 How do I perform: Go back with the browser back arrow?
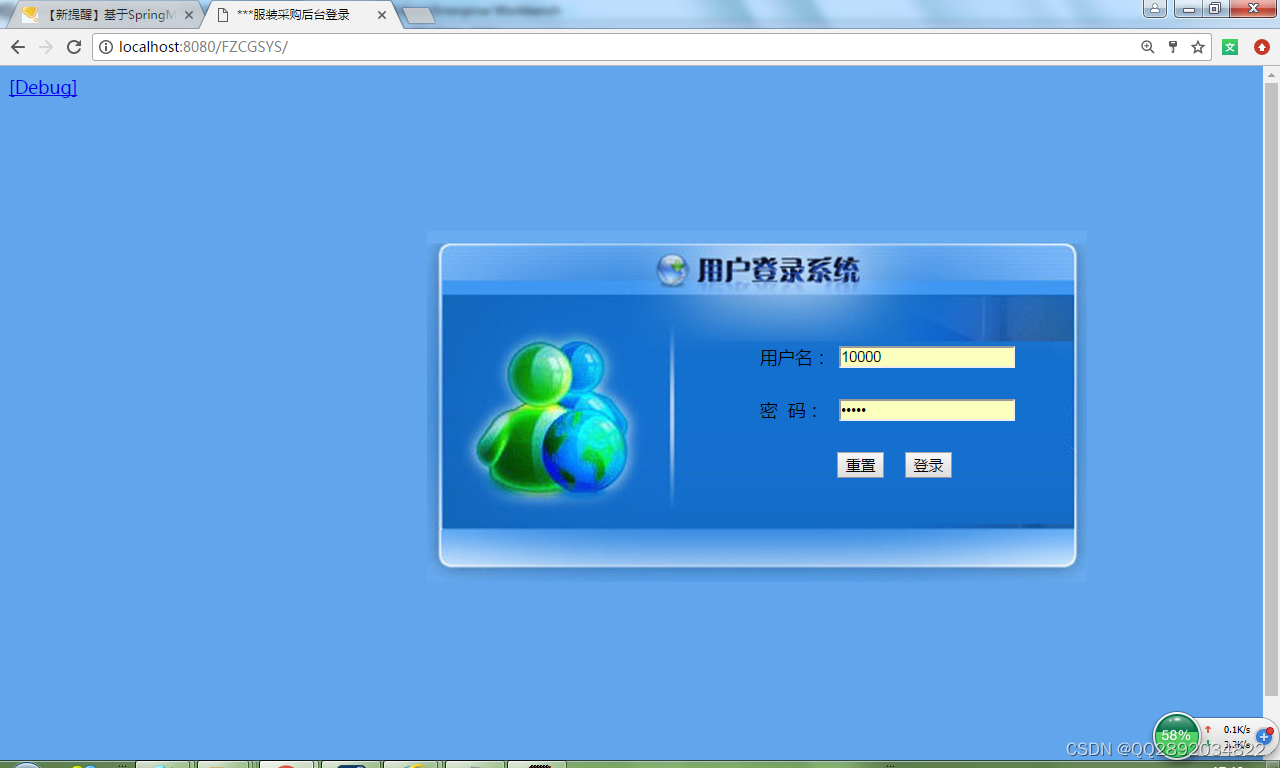[18, 47]
